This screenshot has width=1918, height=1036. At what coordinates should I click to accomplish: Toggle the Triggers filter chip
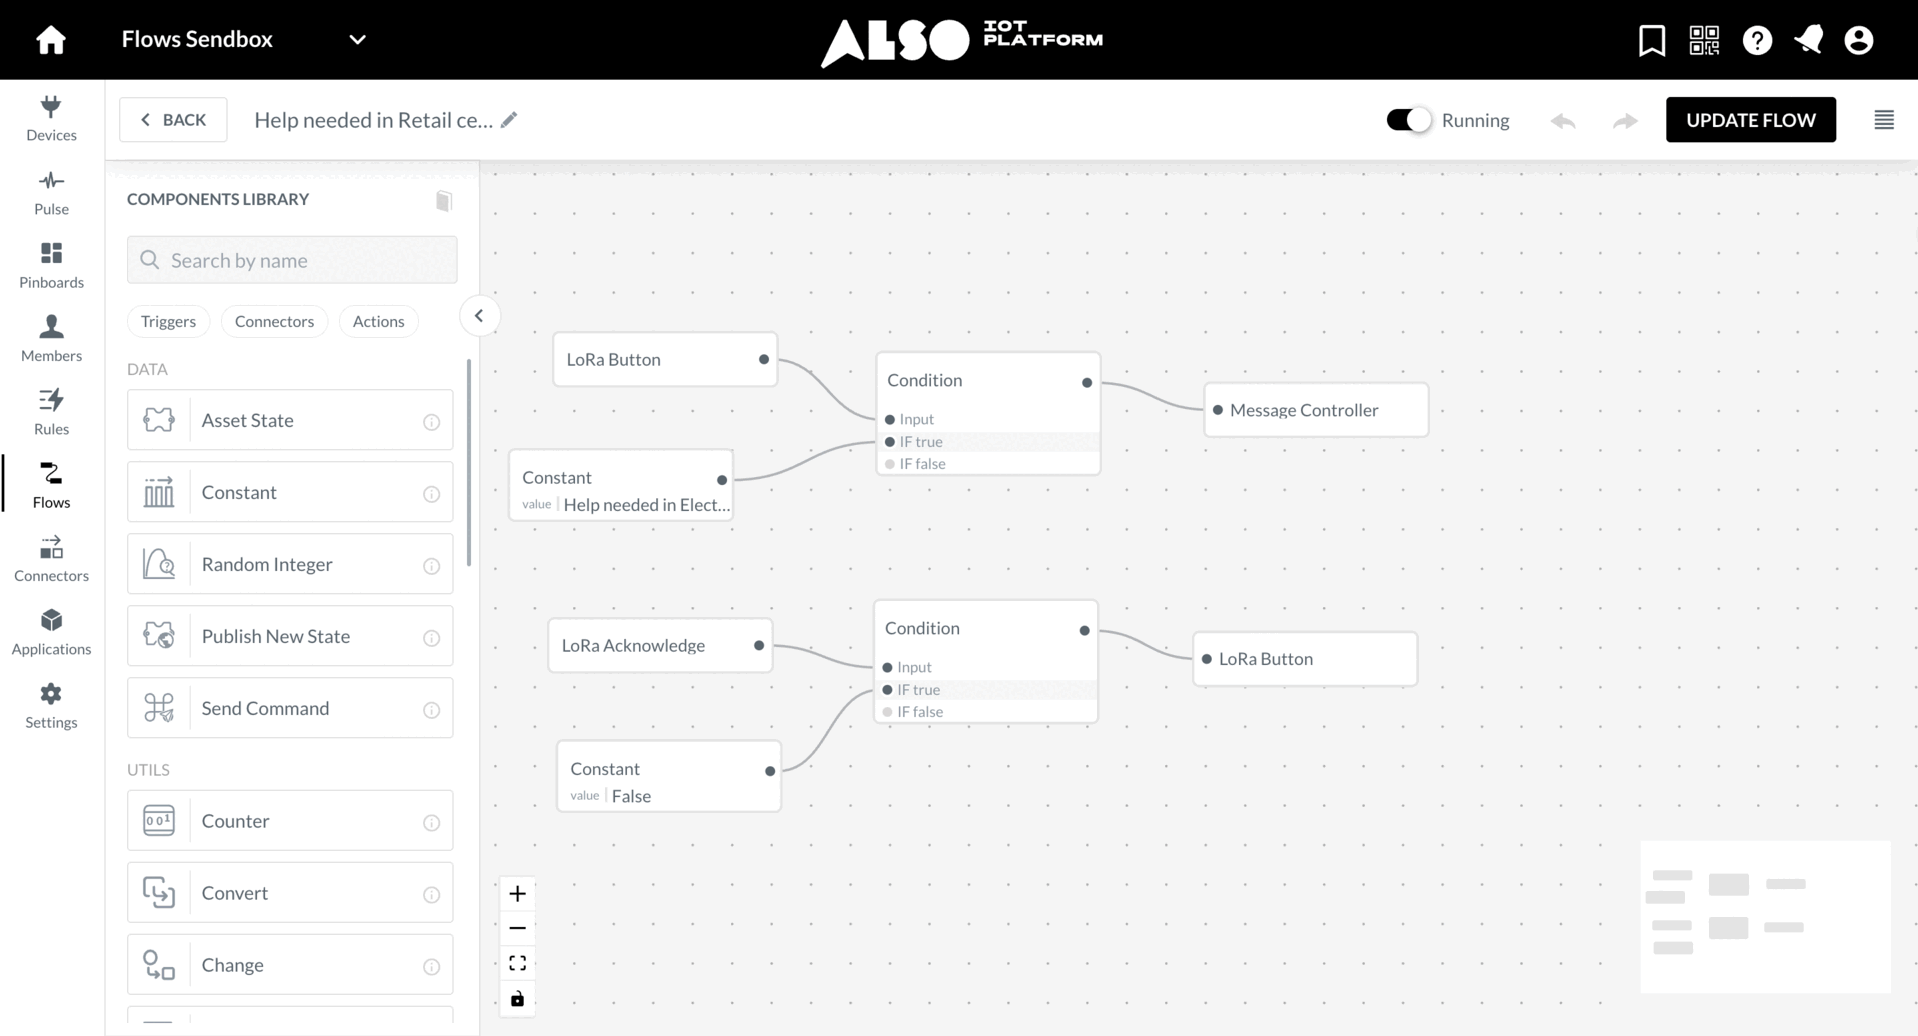[168, 321]
